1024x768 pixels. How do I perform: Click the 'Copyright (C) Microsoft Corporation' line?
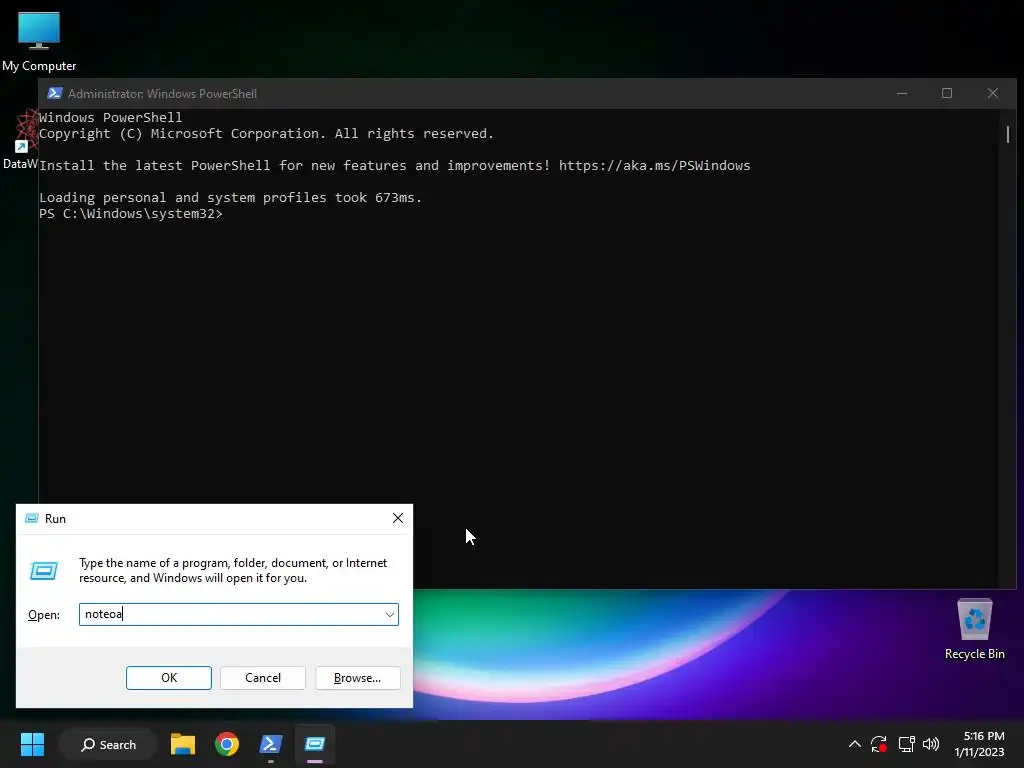point(266,133)
